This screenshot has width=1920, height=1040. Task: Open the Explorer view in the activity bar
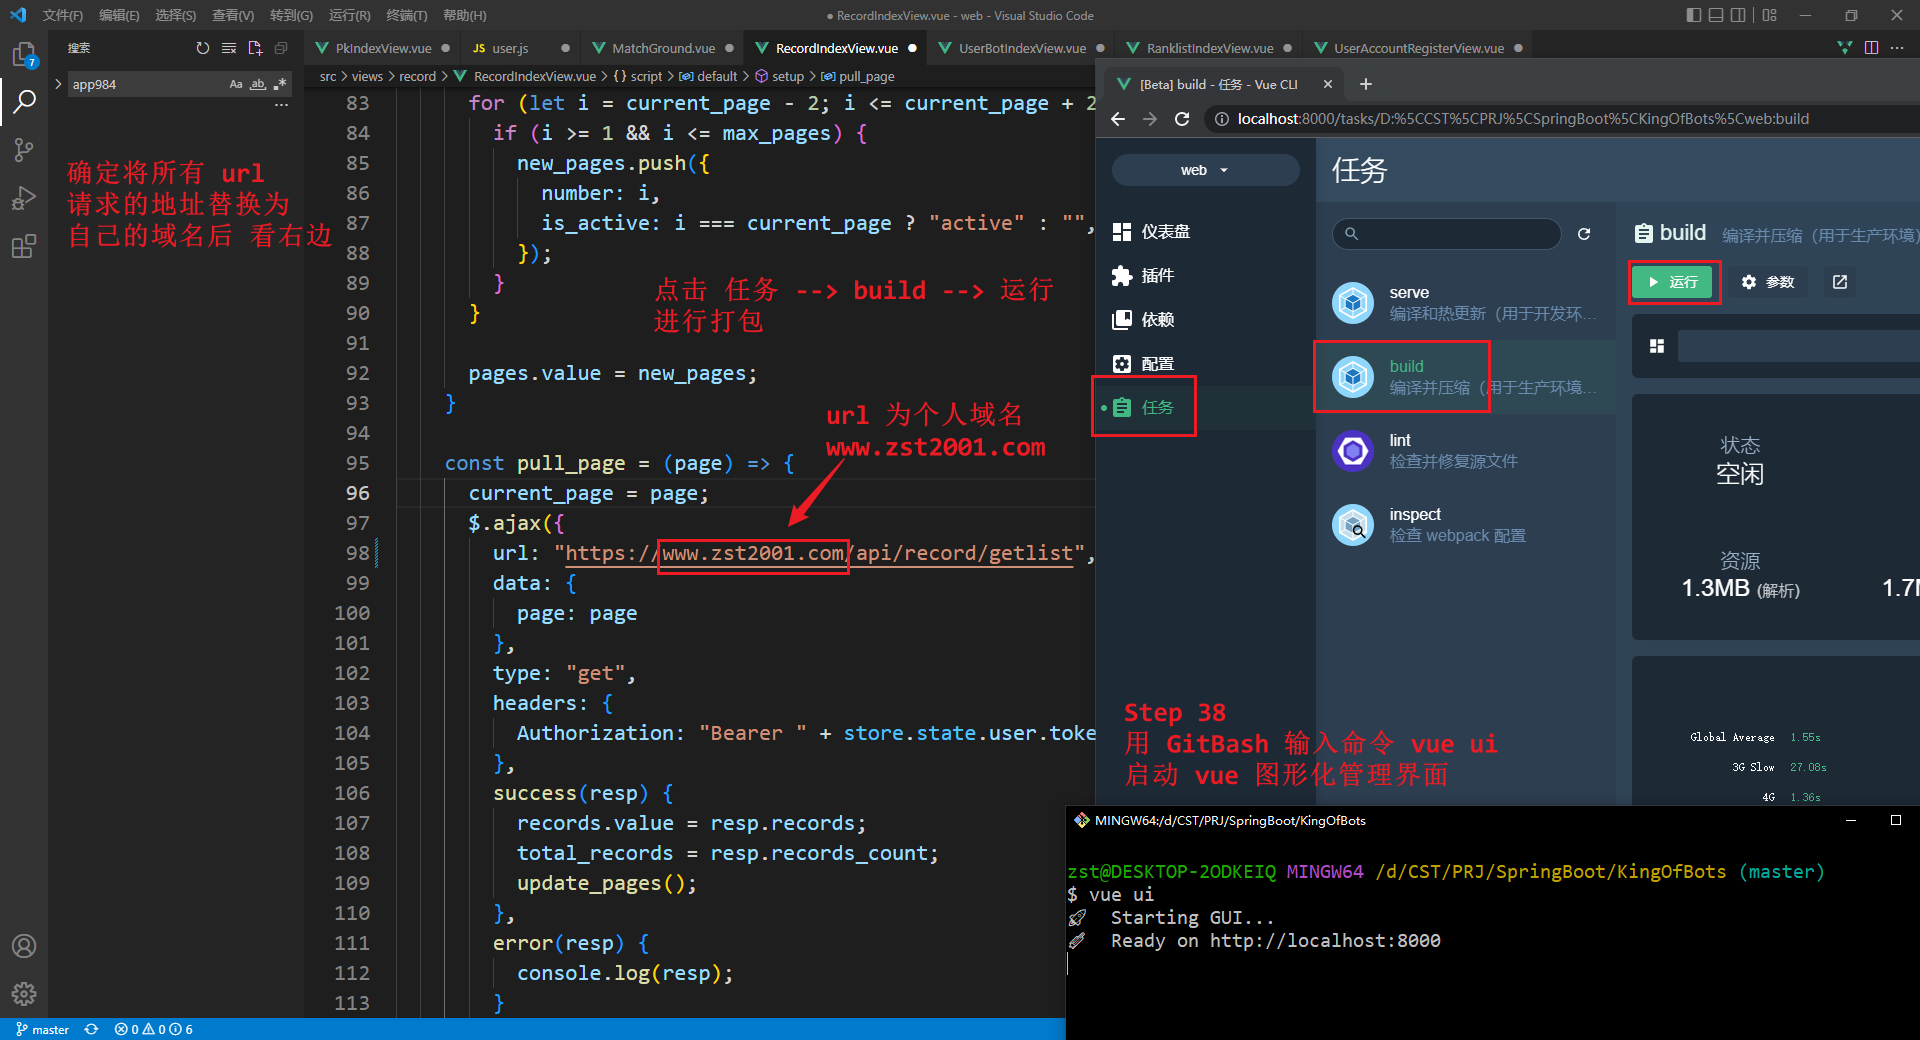tap(24, 54)
